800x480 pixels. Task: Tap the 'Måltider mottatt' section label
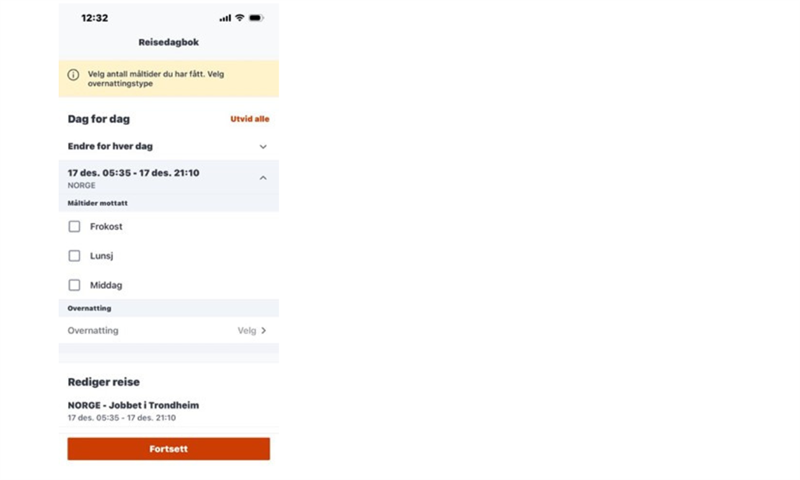tap(98, 203)
